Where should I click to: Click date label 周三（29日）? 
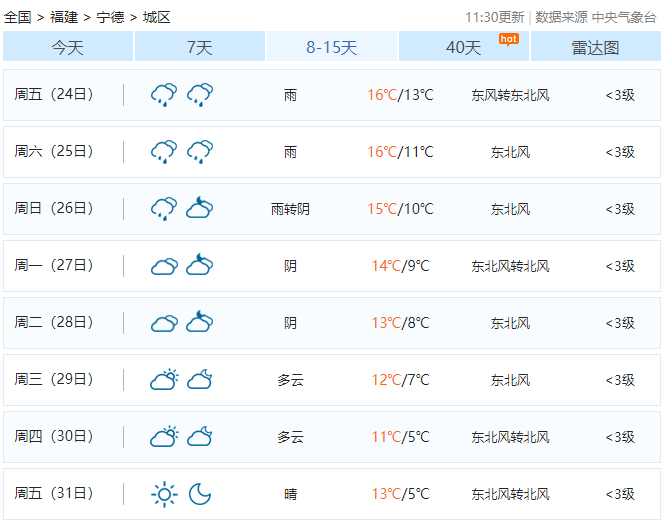pos(54,379)
